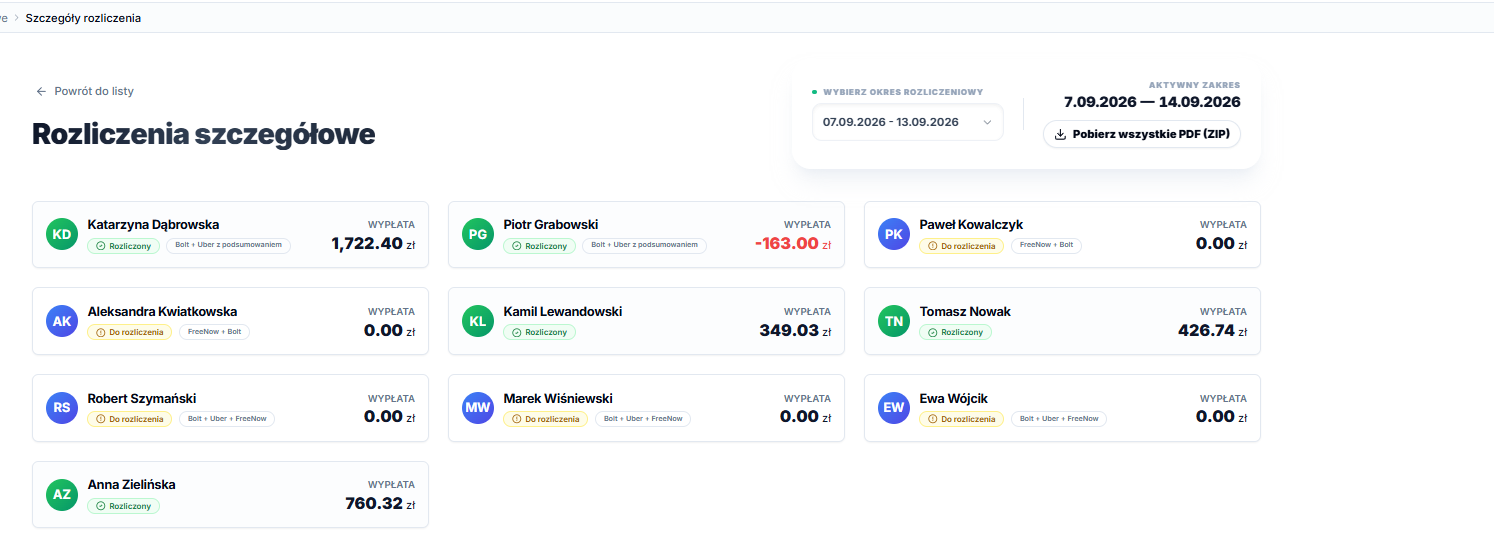Click the payout amount 1,722.40 zł

(373, 243)
